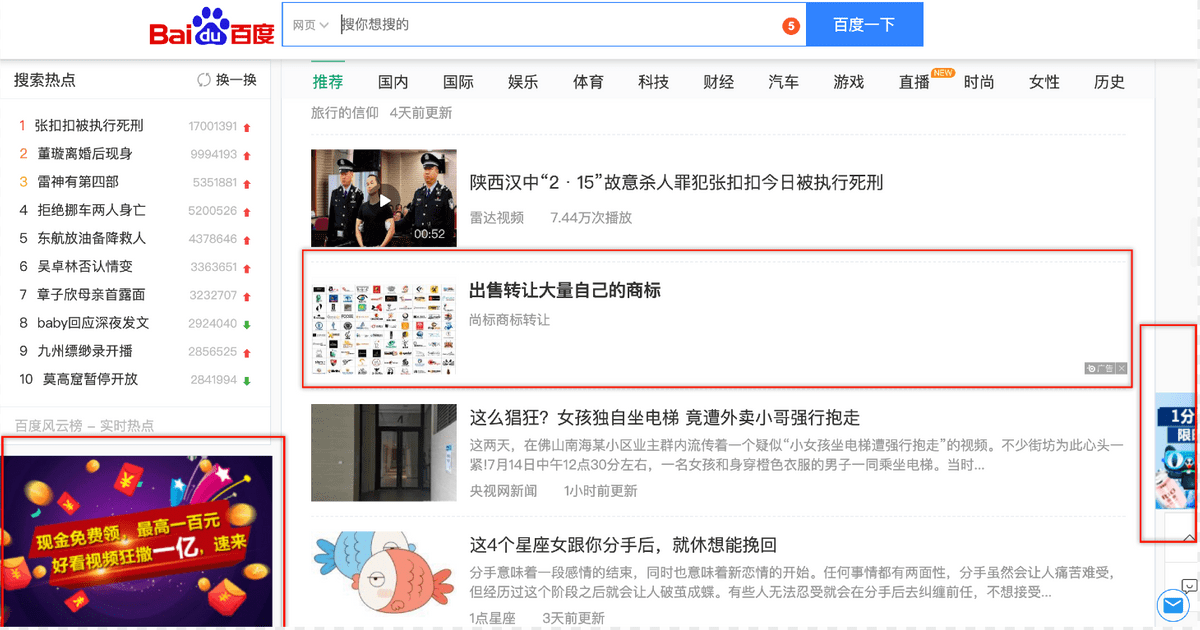Click the cartoon fish article thumbnail
Viewport: 1200px width, 630px height.
[x=384, y=578]
